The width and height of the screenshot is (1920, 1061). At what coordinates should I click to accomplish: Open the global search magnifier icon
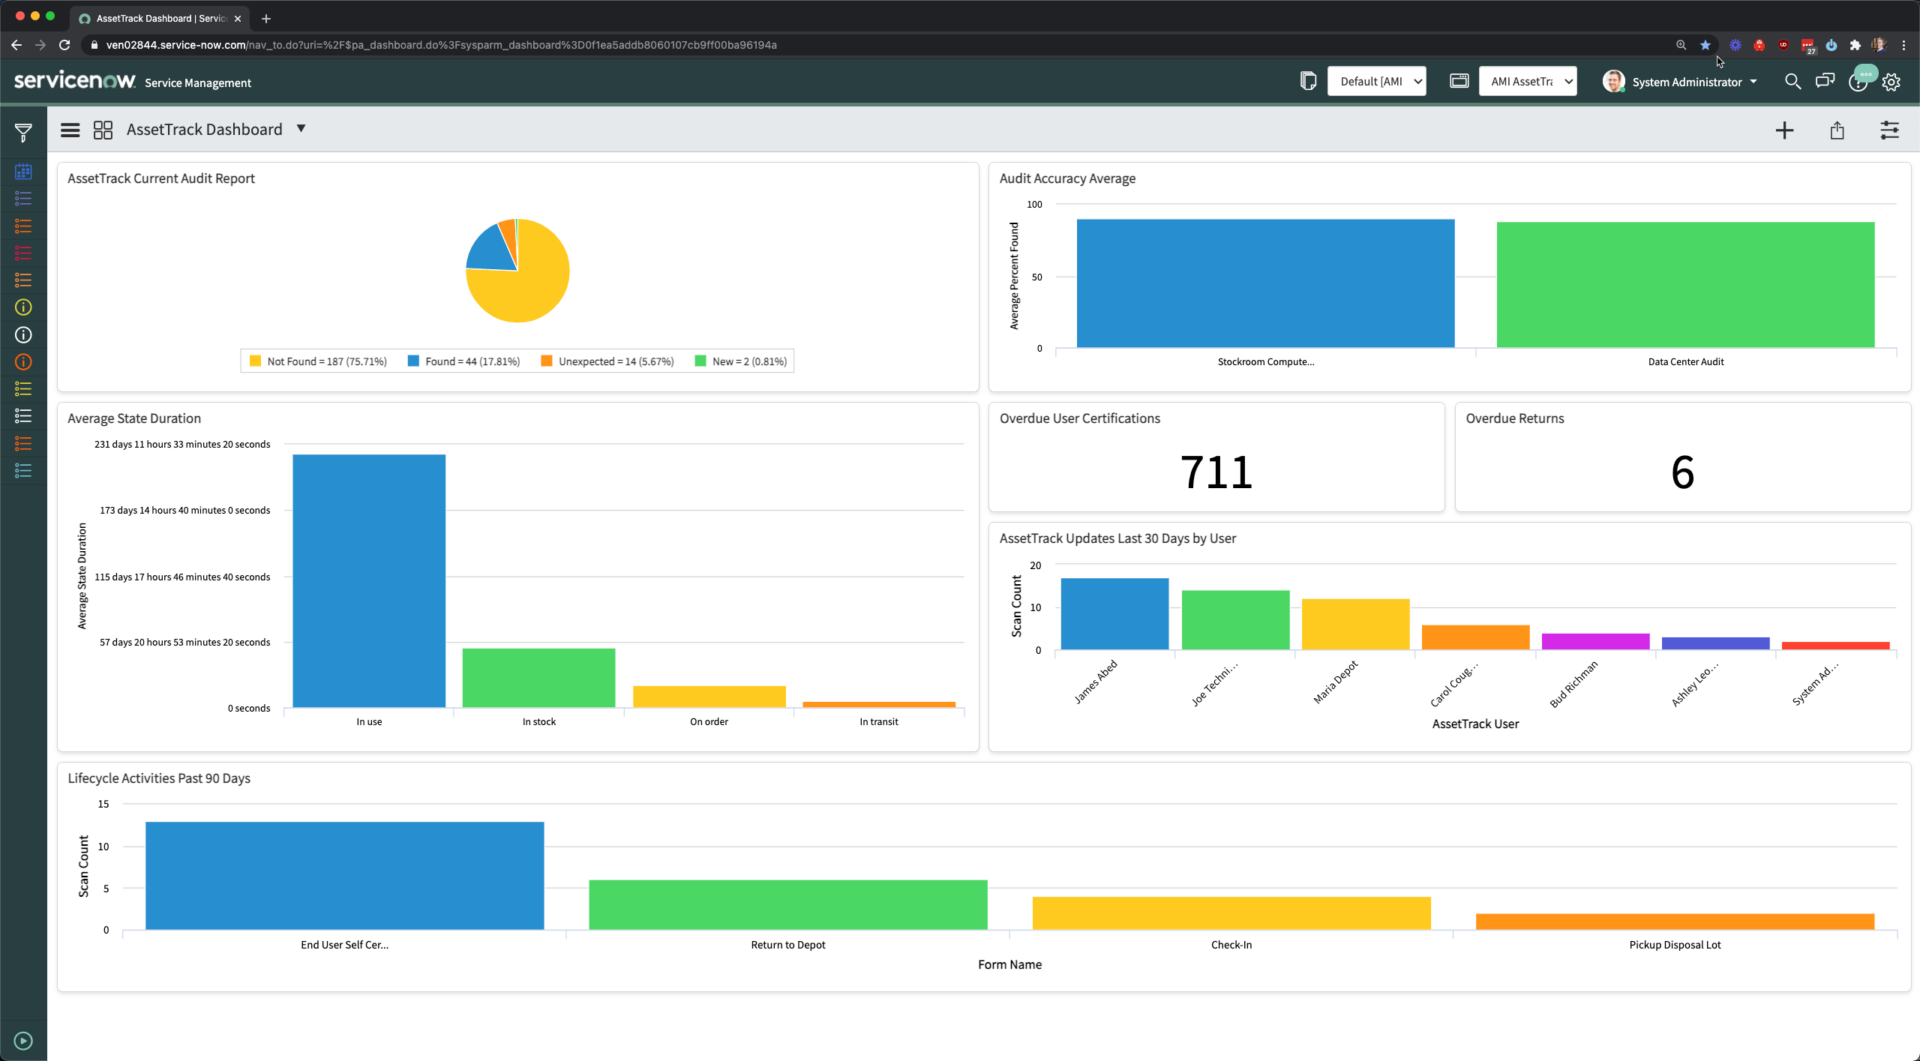pos(1792,82)
